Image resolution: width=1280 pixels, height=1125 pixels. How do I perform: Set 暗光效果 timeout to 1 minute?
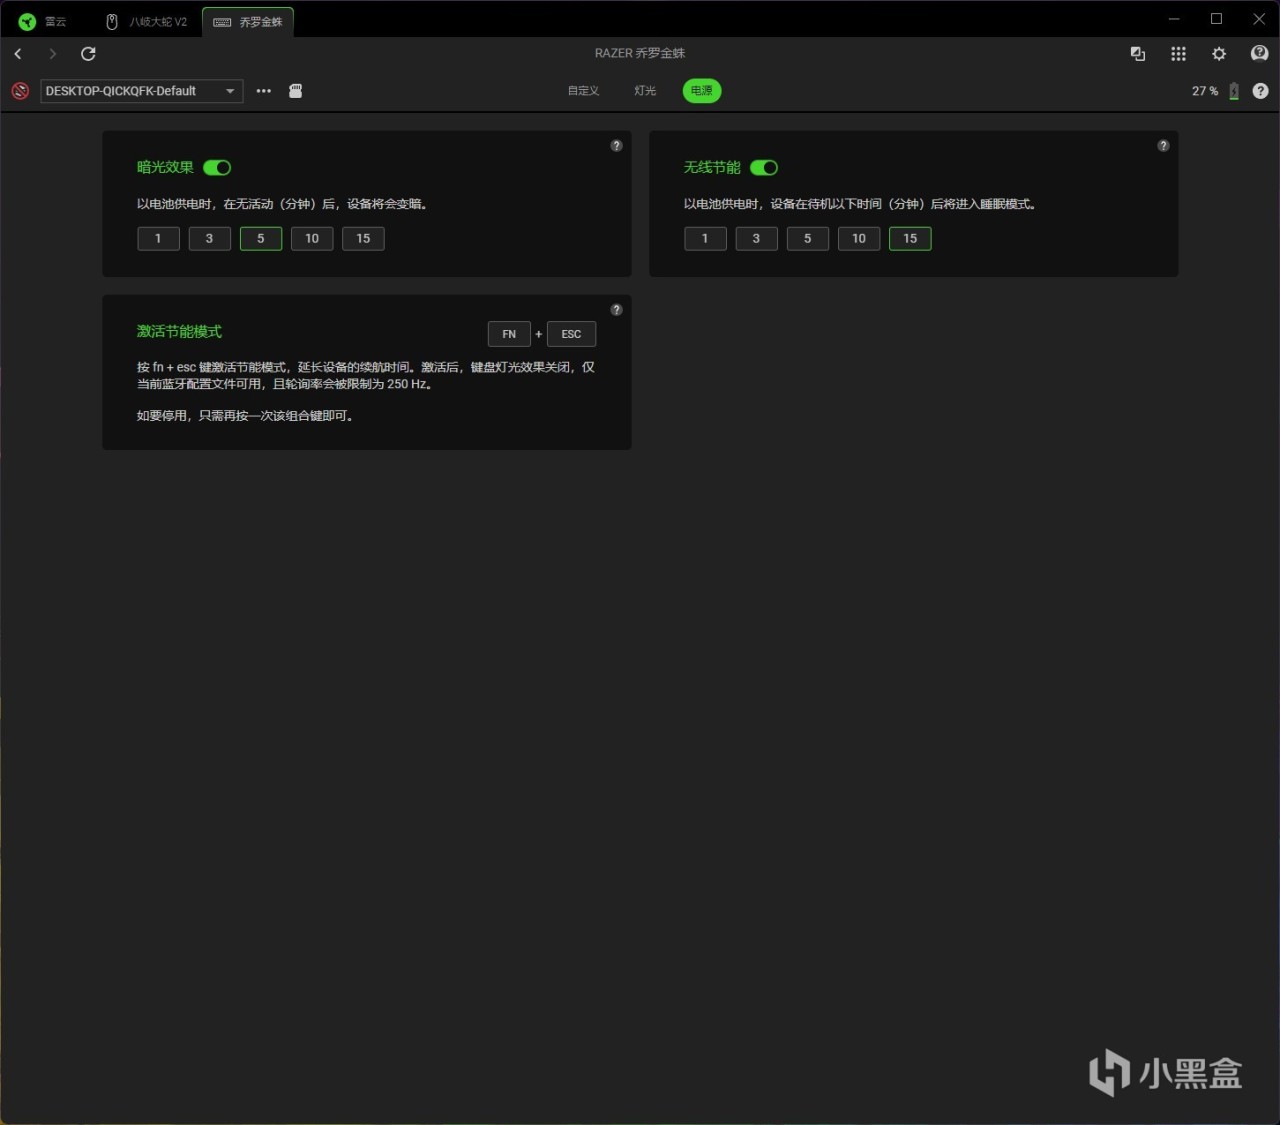pyautogui.click(x=158, y=239)
